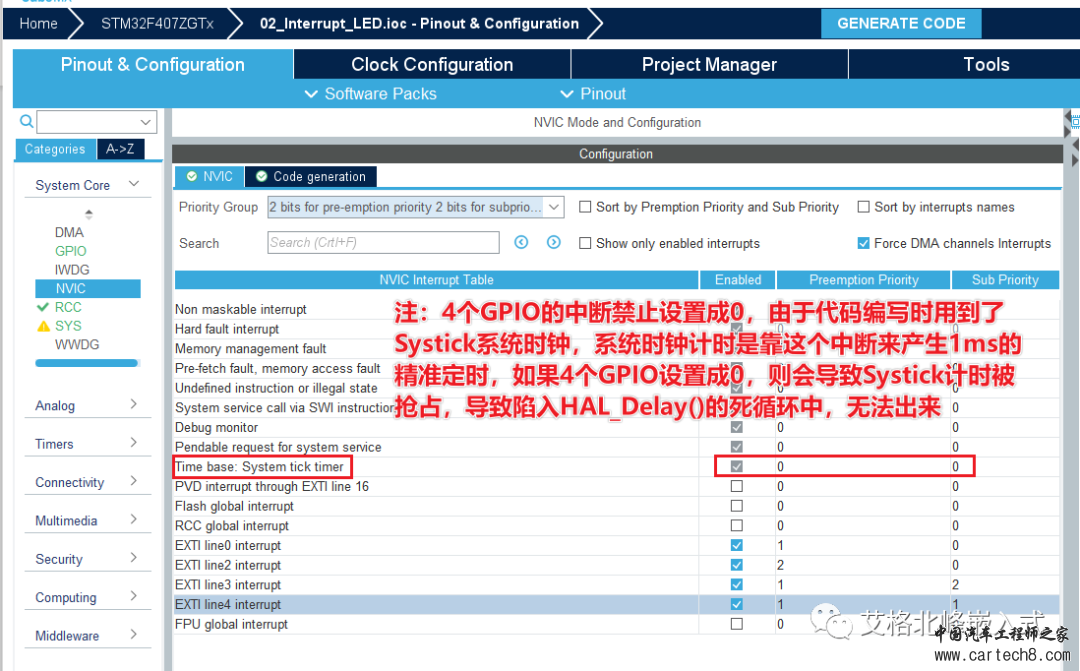Disable EXTI line2 interrupt checkbox
1080x671 pixels.
[x=737, y=565]
